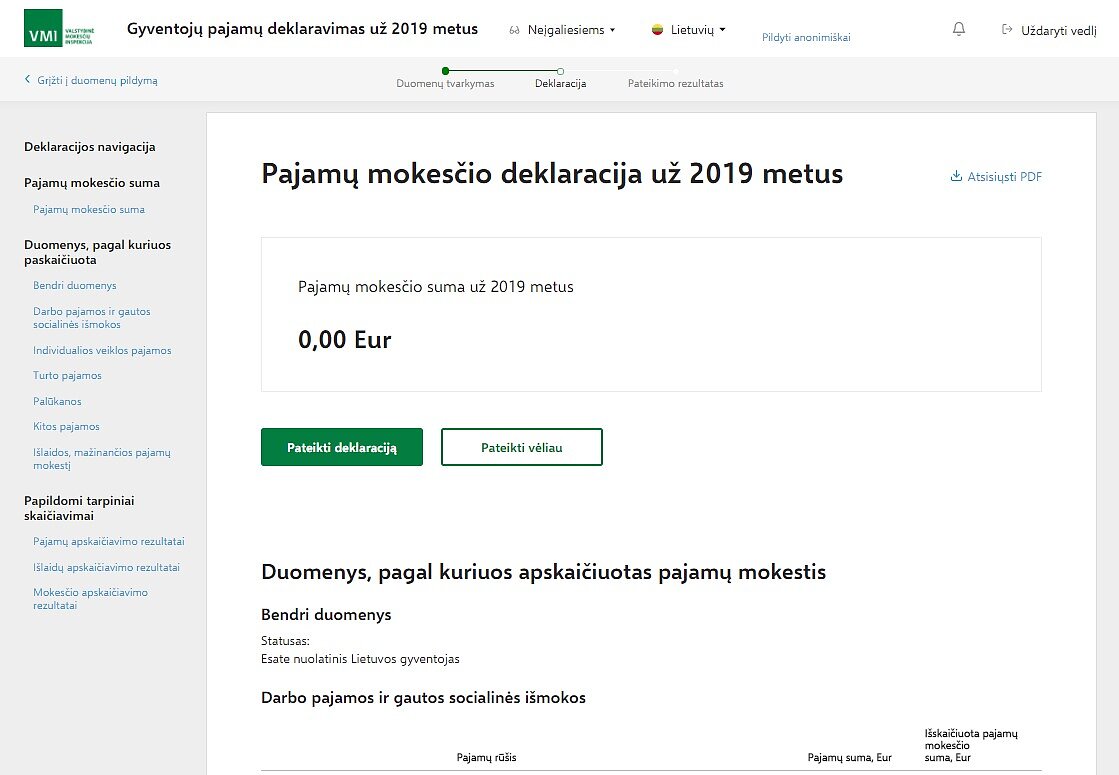Open the Neįgaliesiems accessibility dropdown
This screenshot has height=775, width=1119.
point(565,30)
